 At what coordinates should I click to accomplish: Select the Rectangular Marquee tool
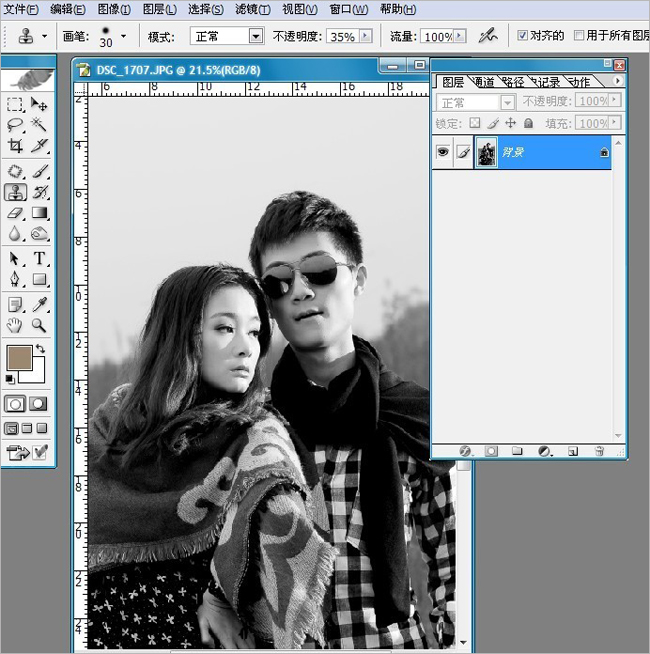coord(15,104)
